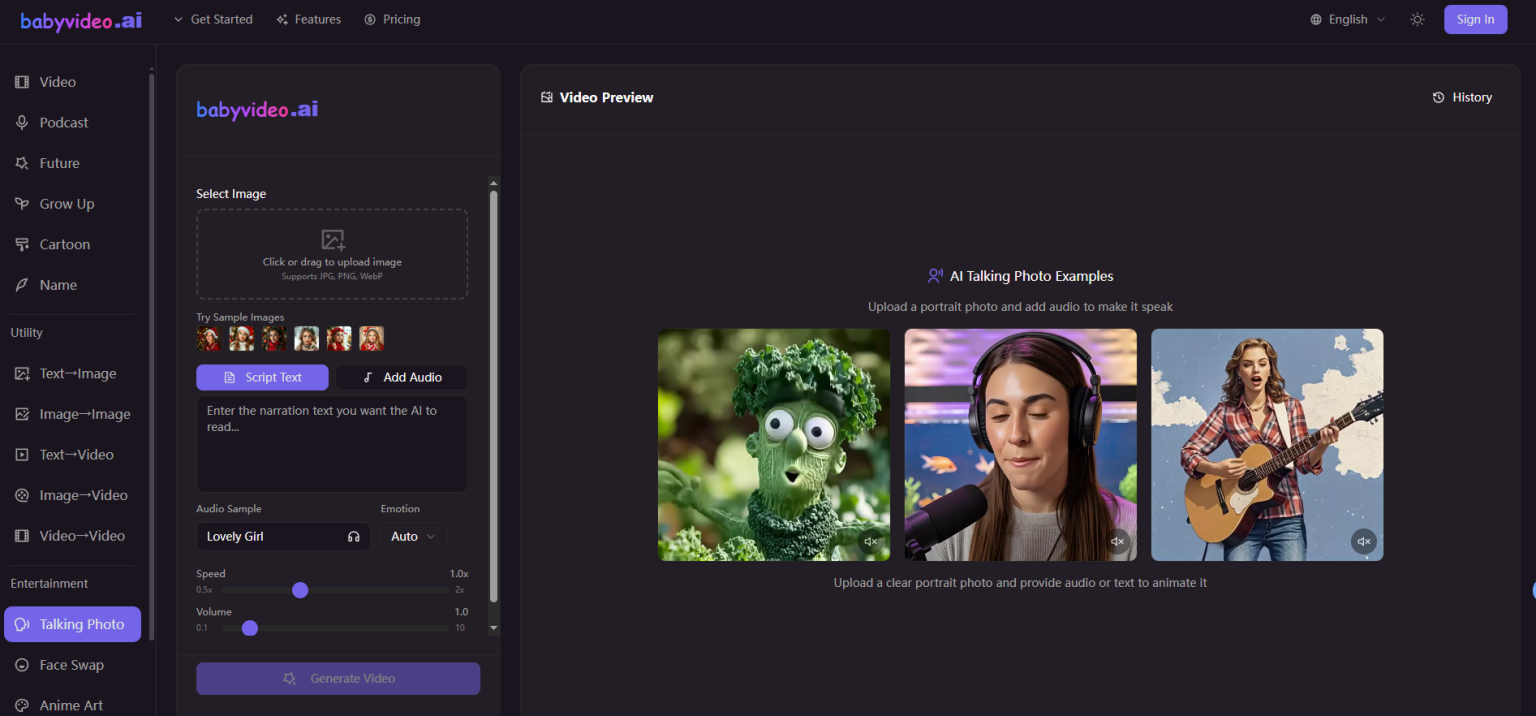Open the Grow Up tool

pyautogui.click(x=66, y=203)
